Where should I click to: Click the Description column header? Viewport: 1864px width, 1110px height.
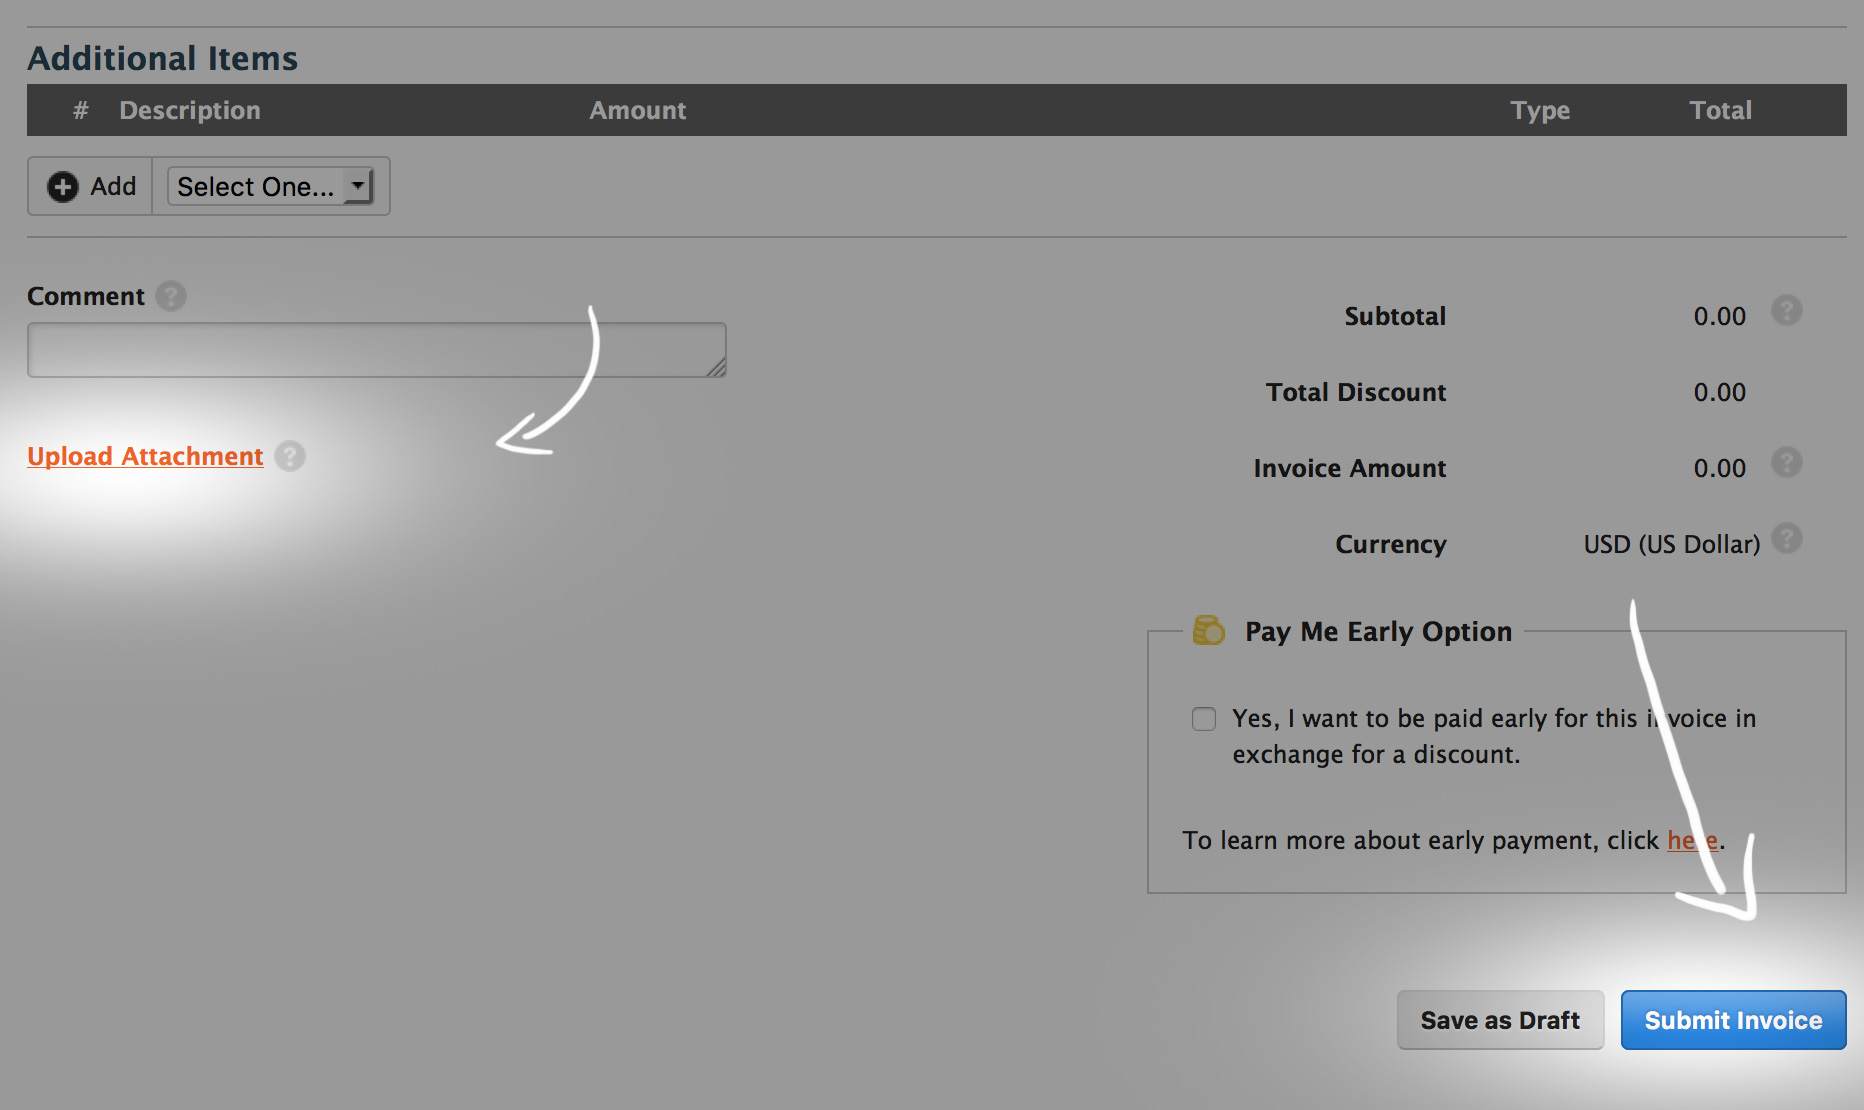tap(190, 110)
